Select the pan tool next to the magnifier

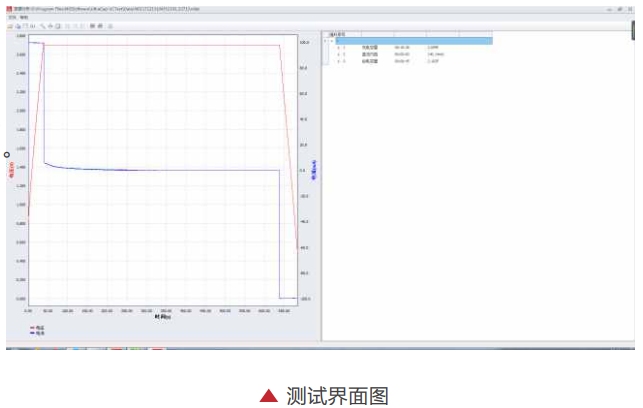50,25
